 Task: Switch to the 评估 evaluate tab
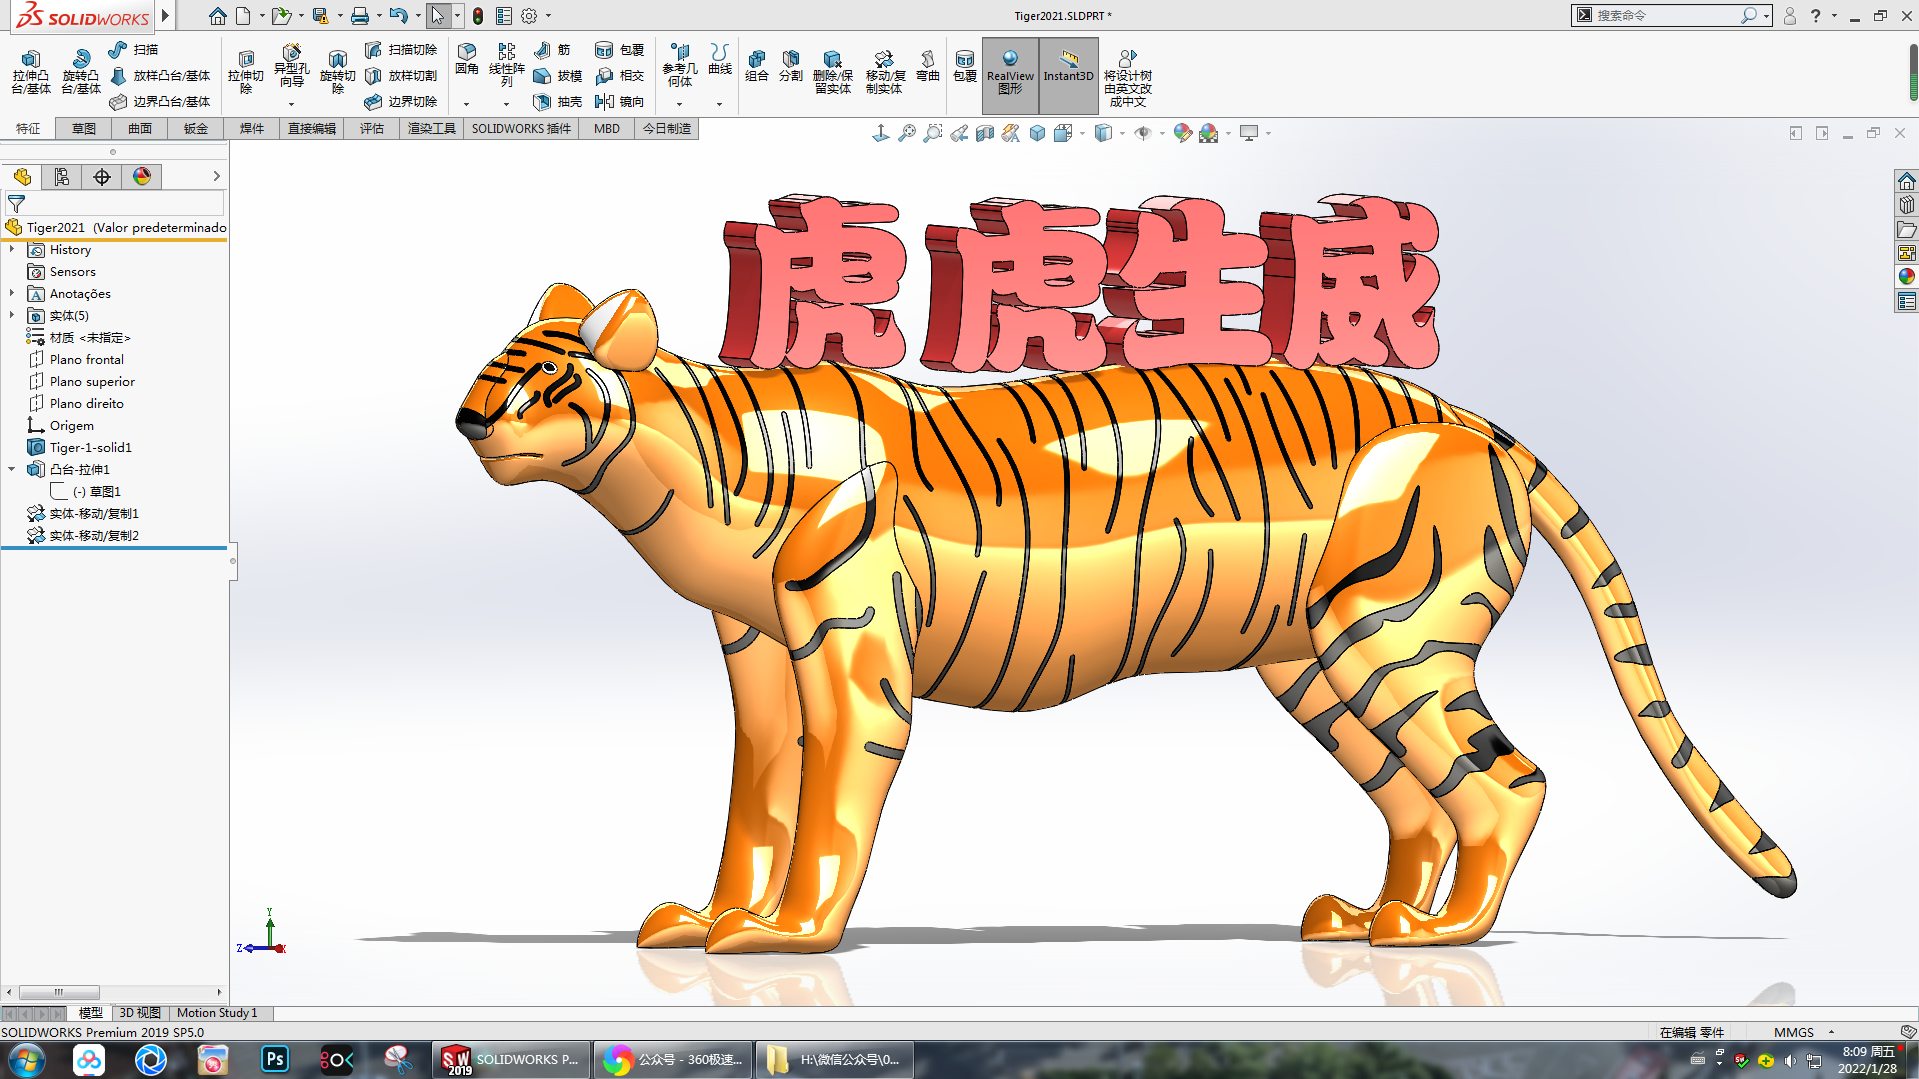[372, 128]
